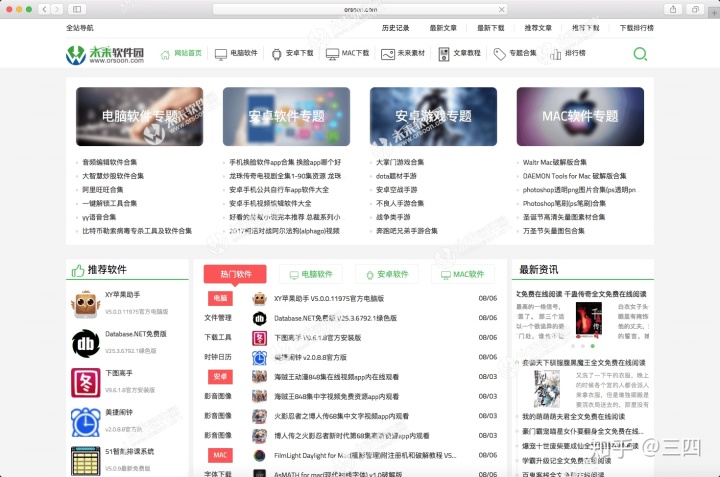
Task: Open the Safari tab overview icon
Action: point(695,9)
